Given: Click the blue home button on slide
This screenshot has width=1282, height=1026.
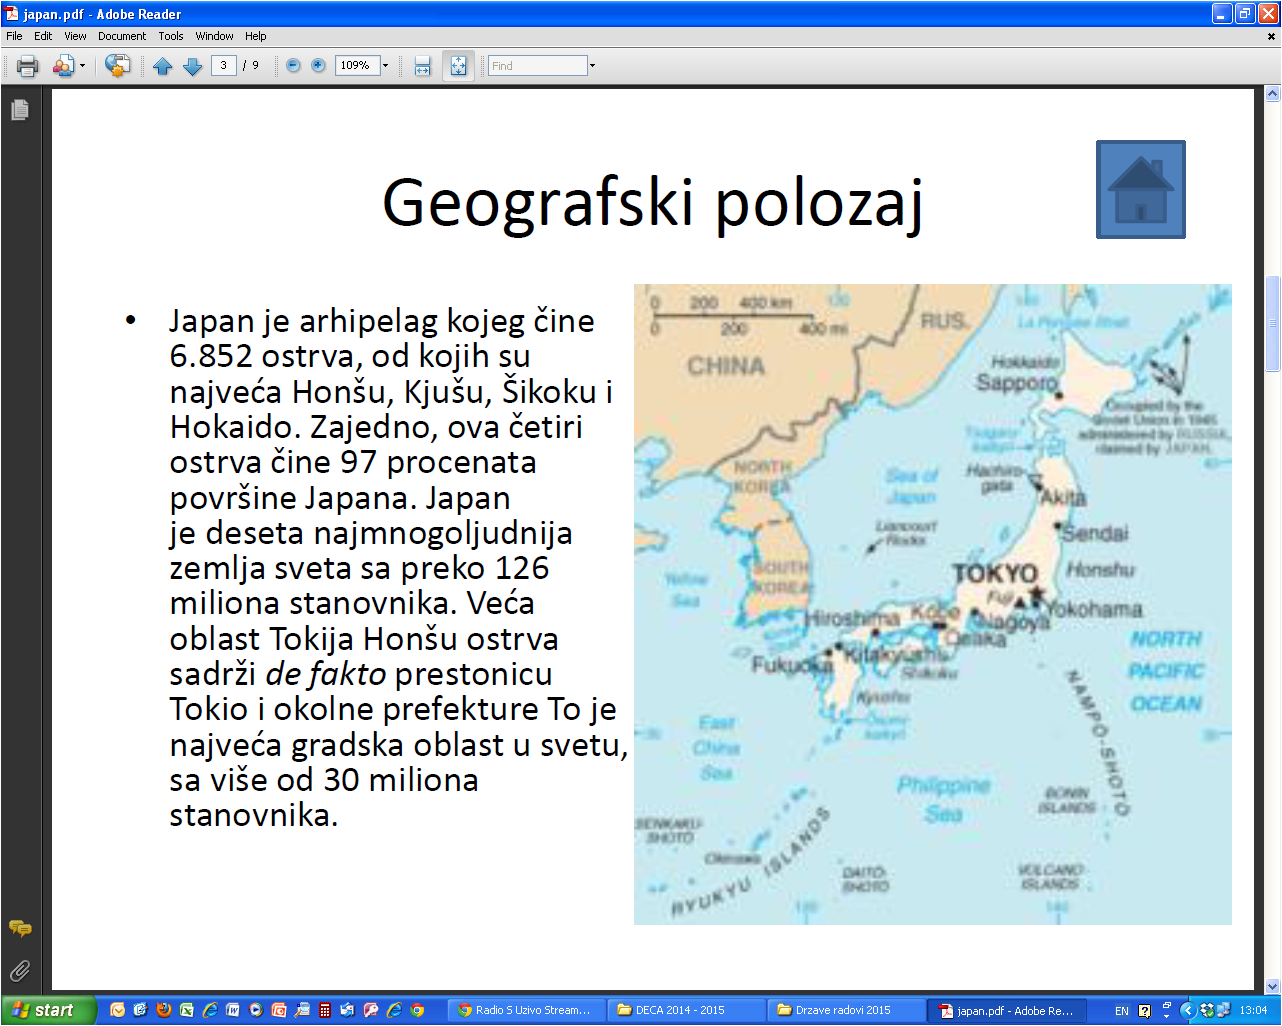Looking at the screenshot, I should (1140, 189).
